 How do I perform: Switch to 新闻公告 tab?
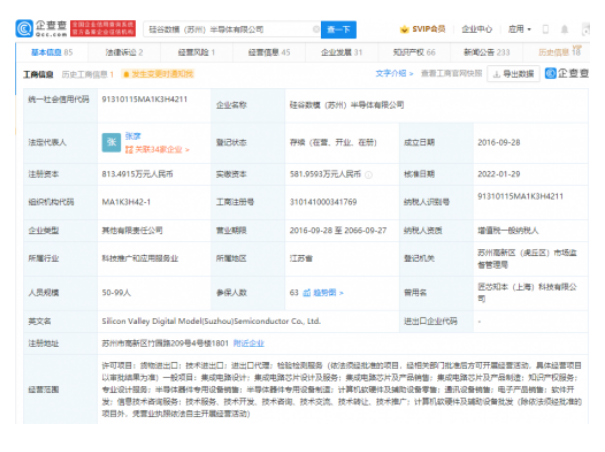coord(487,52)
